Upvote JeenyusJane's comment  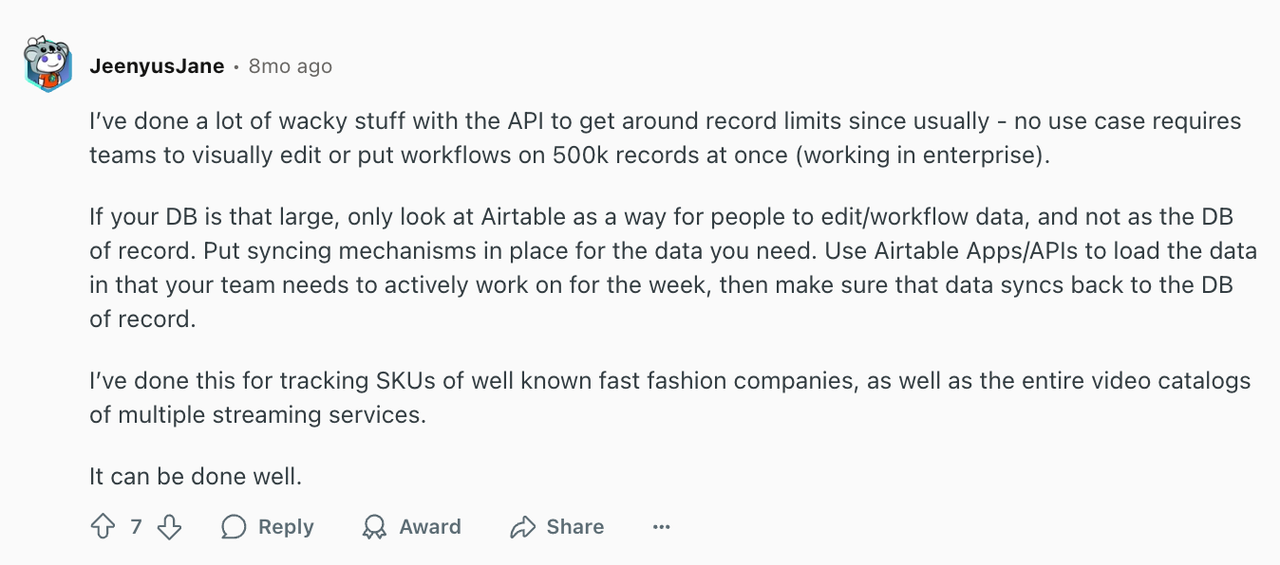[103, 527]
